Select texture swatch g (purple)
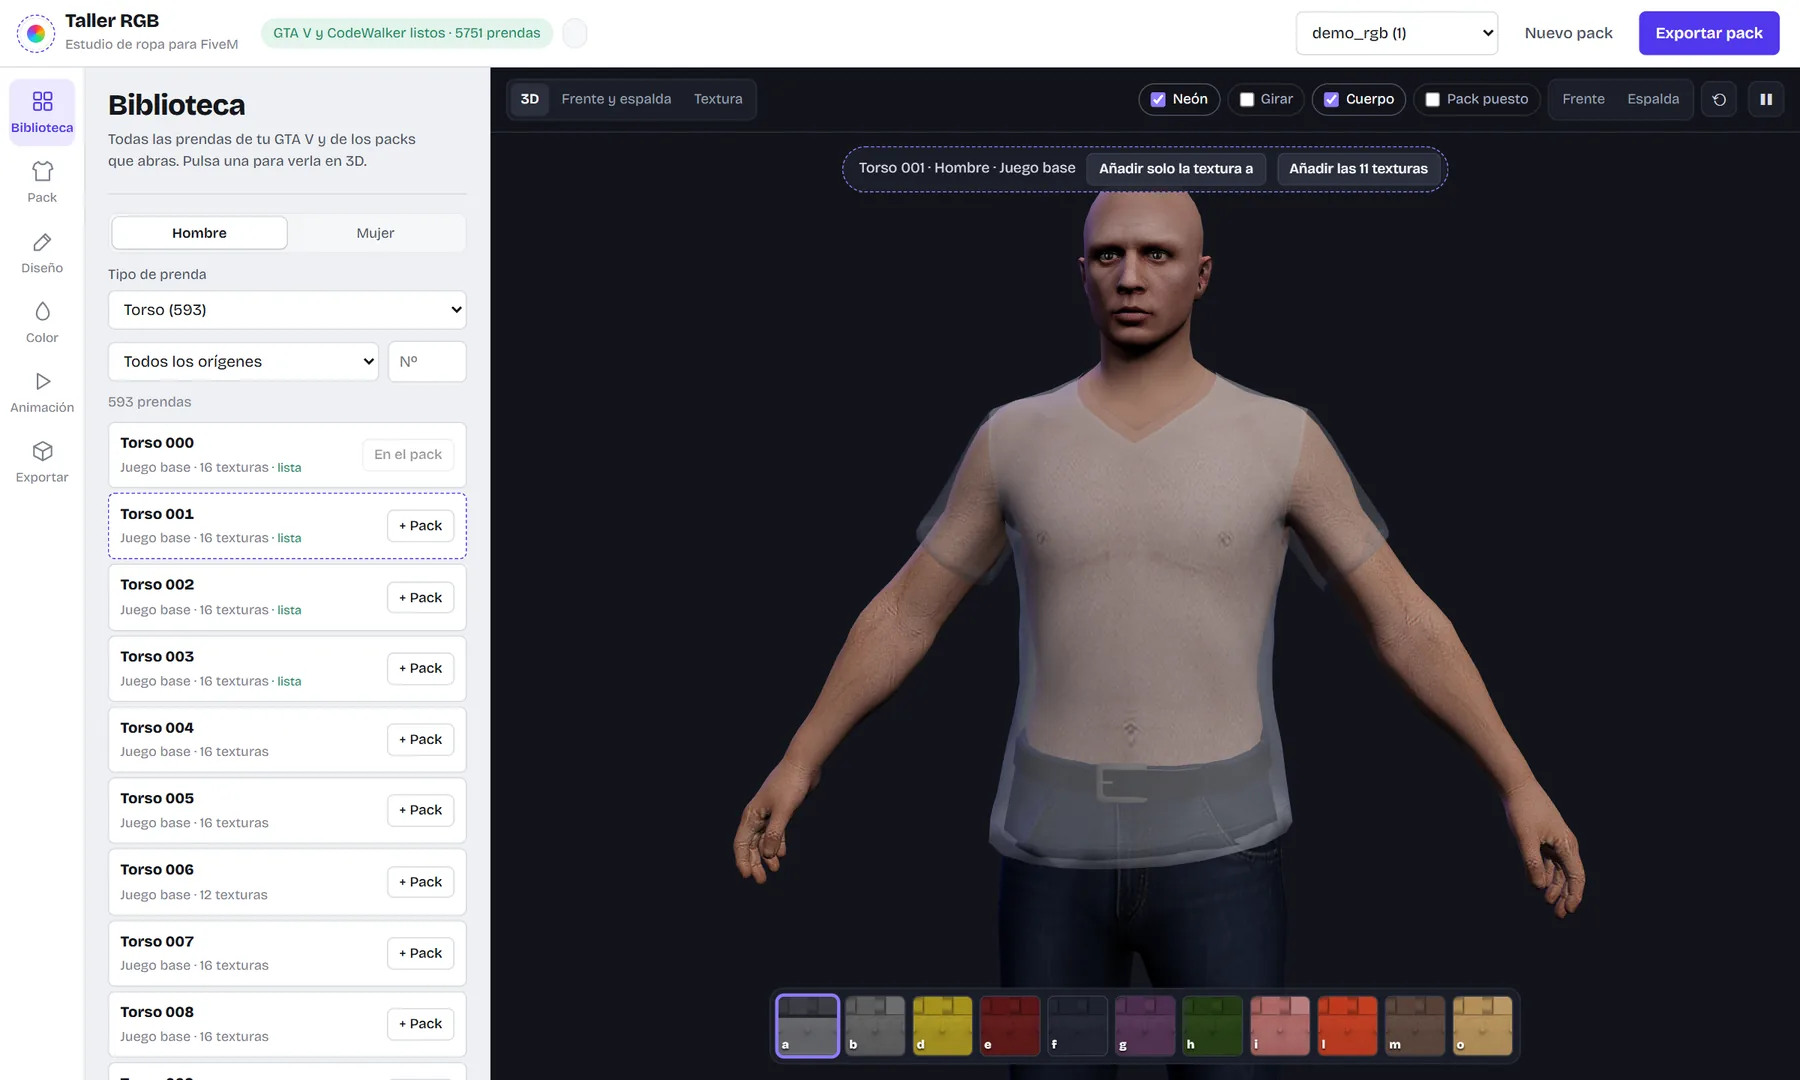This screenshot has width=1800, height=1080. (x=1145, y=1026)
